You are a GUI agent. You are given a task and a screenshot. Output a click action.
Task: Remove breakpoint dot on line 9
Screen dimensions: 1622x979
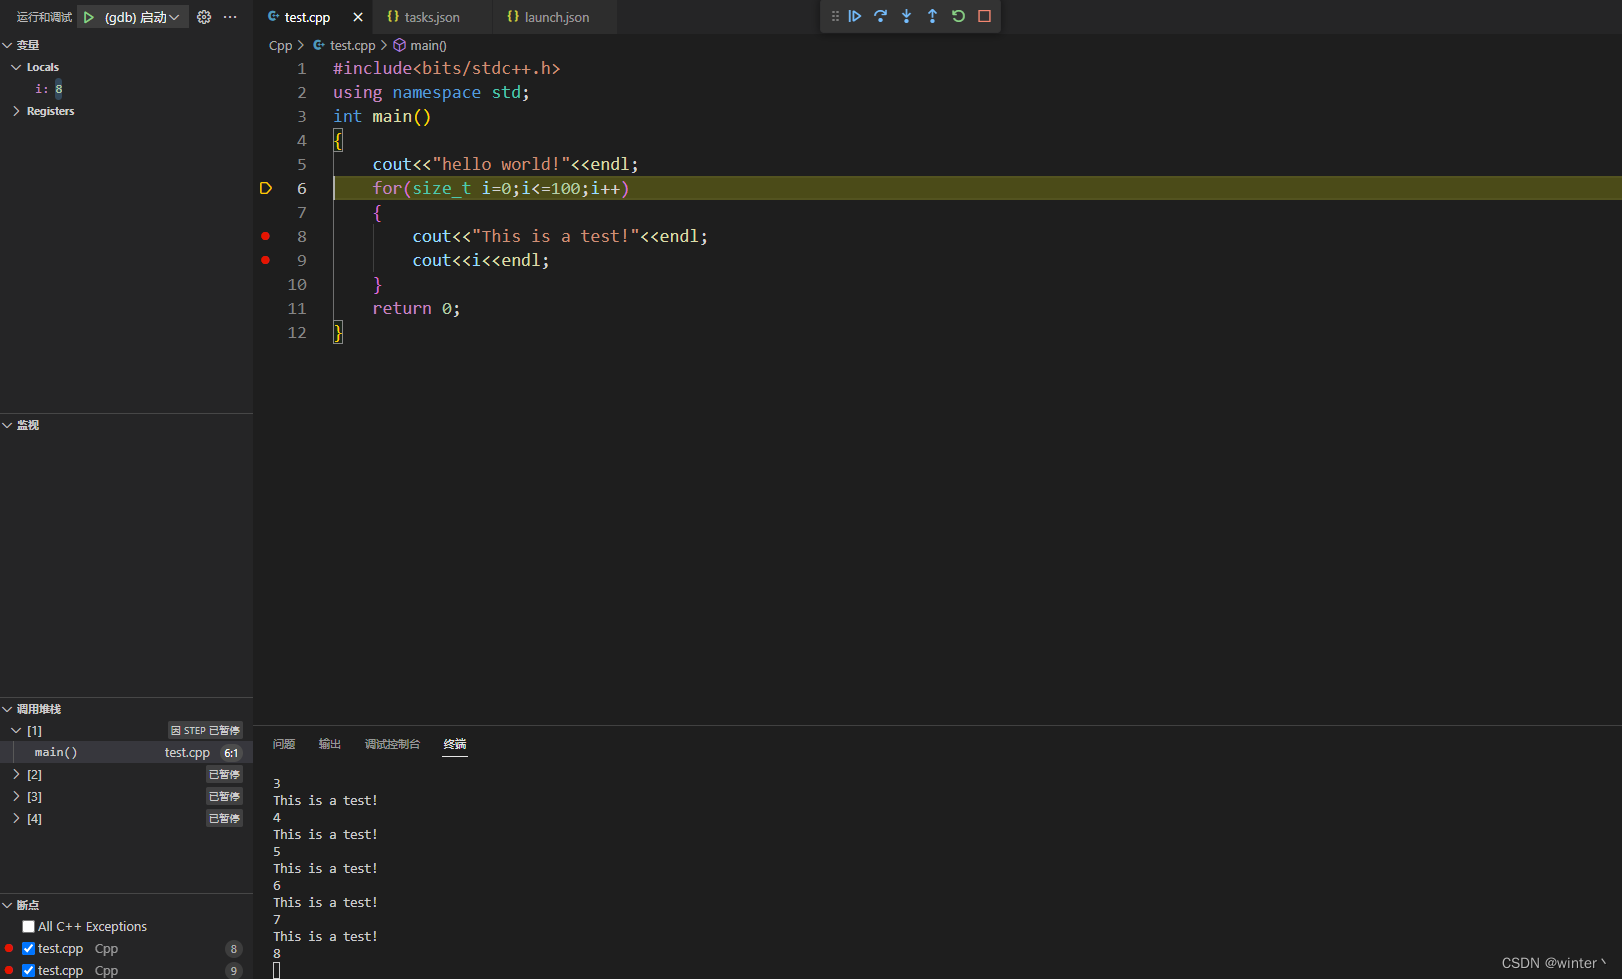266,260
